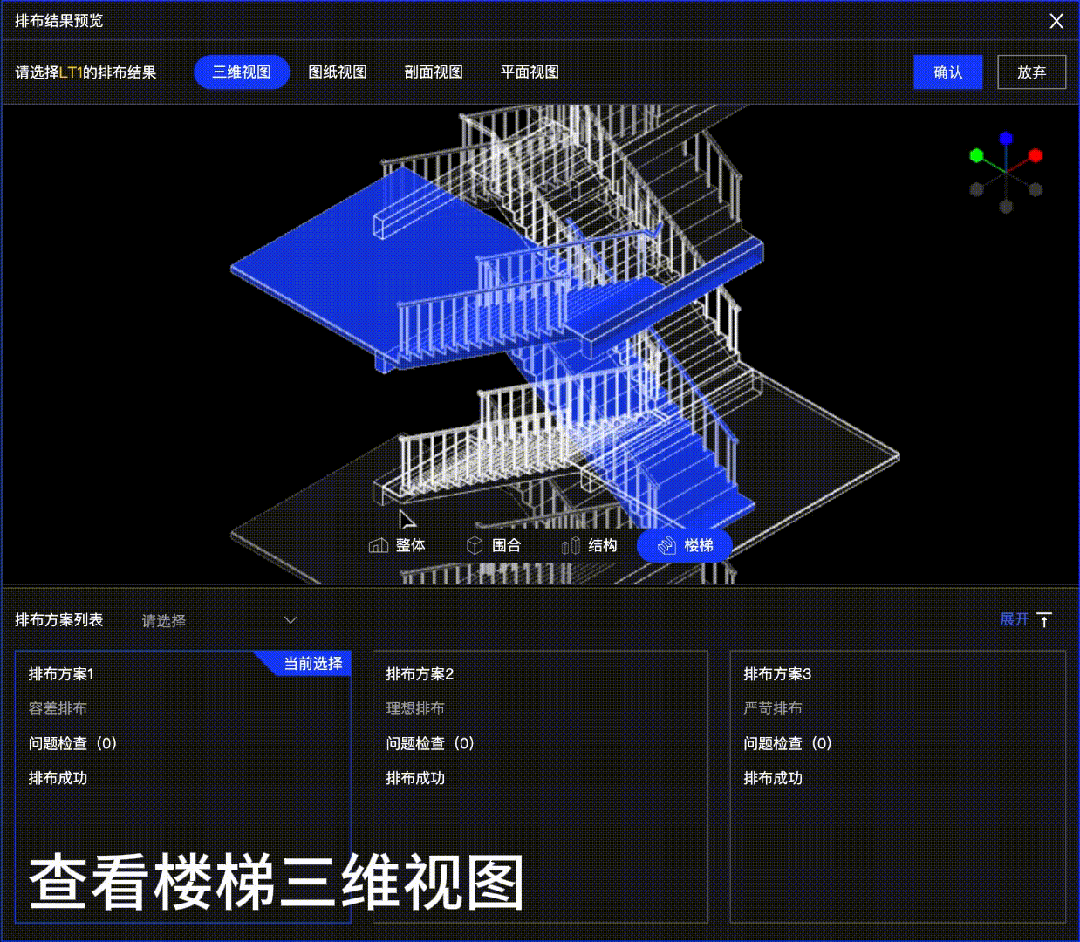Screen dimensions: 1080x942
Task: Switch to the 三维视图 tab
Action: 242,72
